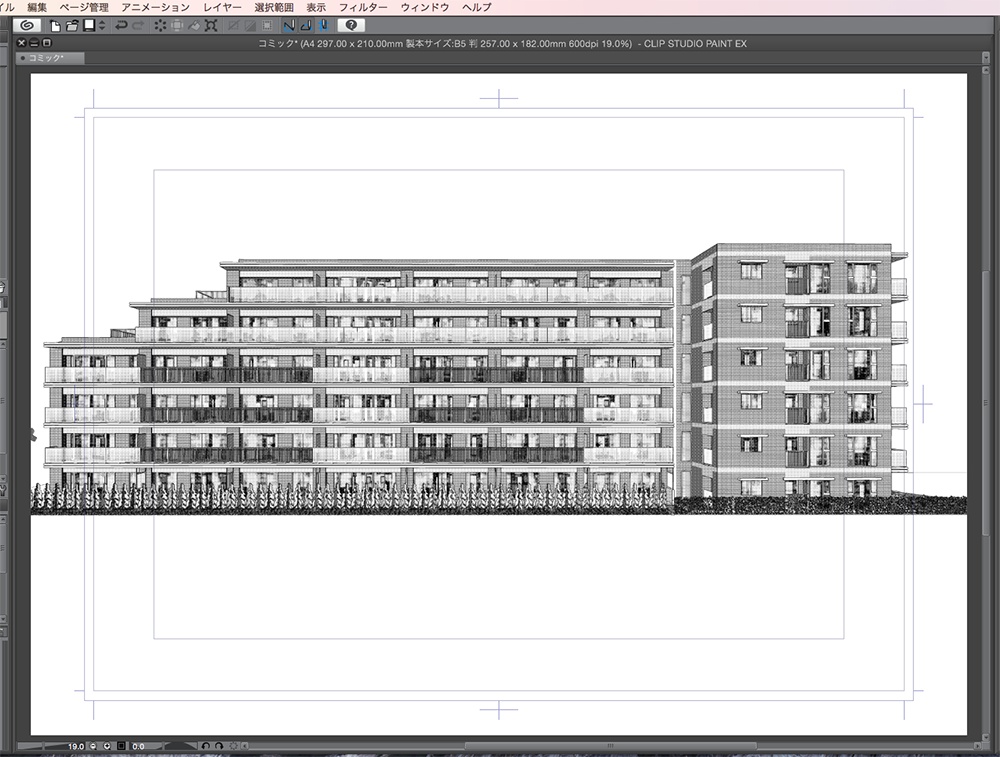The height and width of the screenshot is (757, 1000).
Task: Open the フィルター menu
Action: [363, 7]
